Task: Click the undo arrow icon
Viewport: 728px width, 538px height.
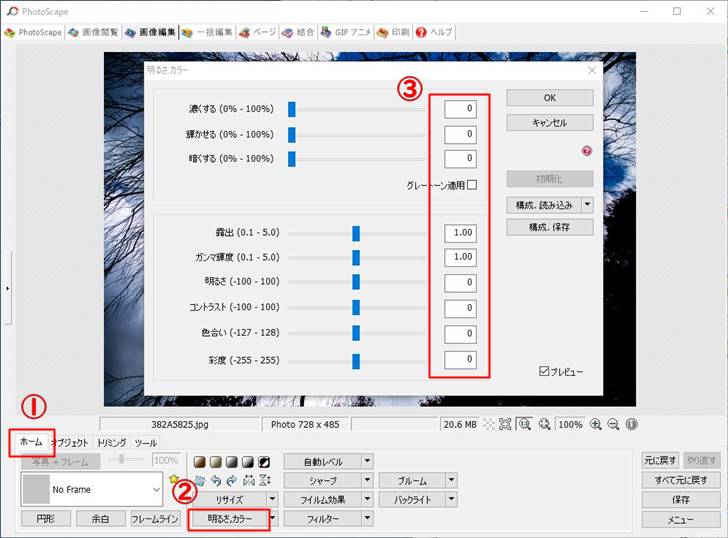Action: click(x=214, y=481)
